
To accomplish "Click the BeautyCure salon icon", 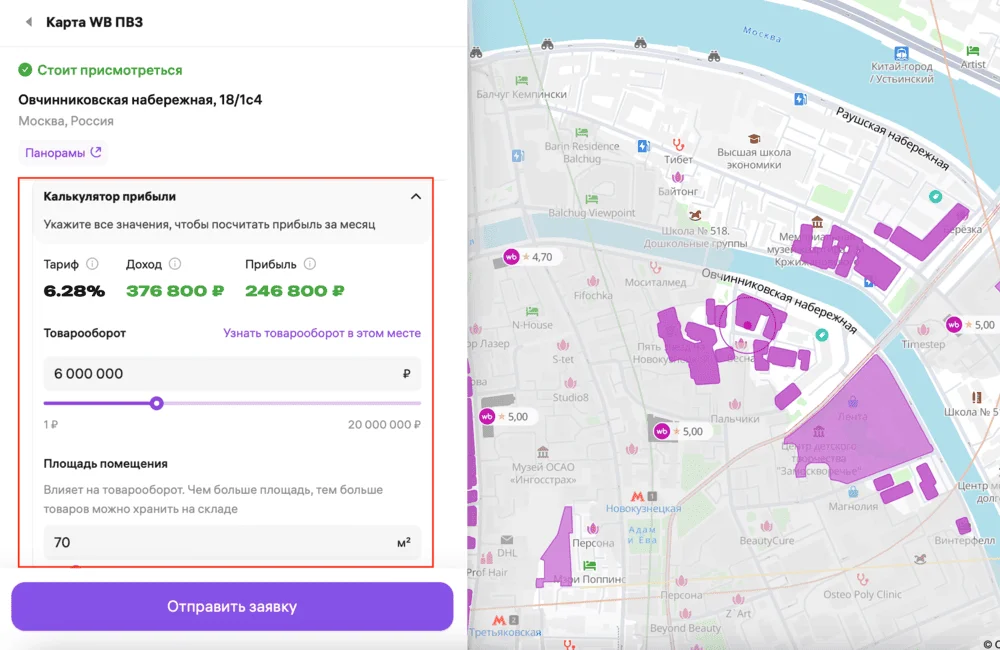I will [767, 526].
